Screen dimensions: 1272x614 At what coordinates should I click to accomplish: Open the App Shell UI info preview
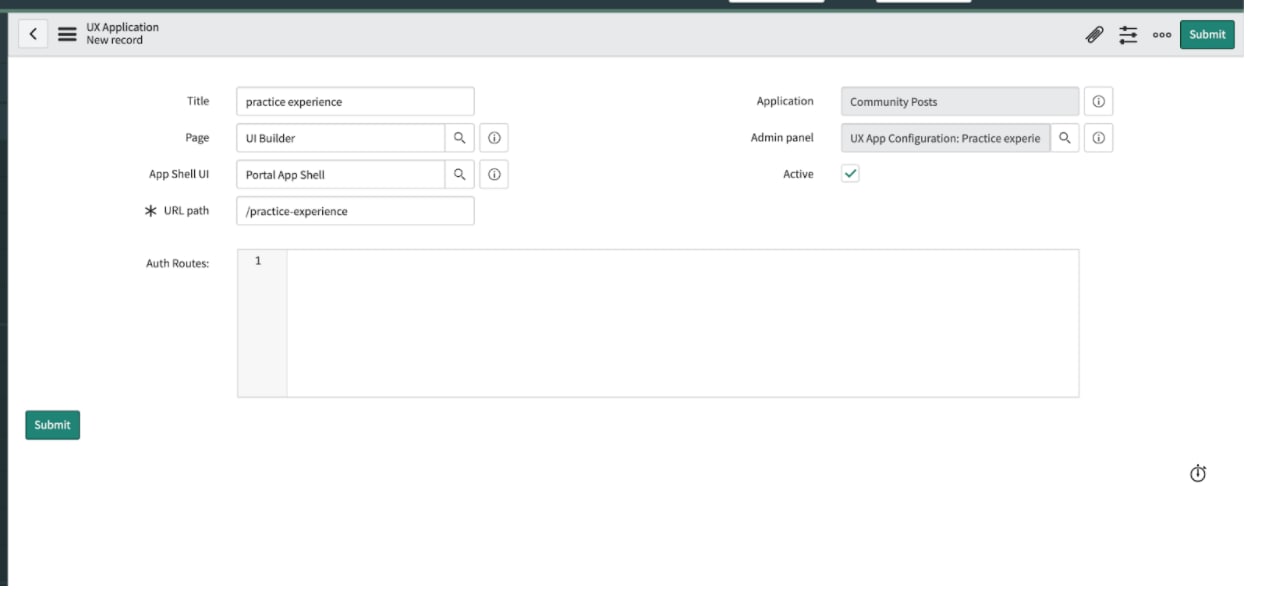coord(495,174)
